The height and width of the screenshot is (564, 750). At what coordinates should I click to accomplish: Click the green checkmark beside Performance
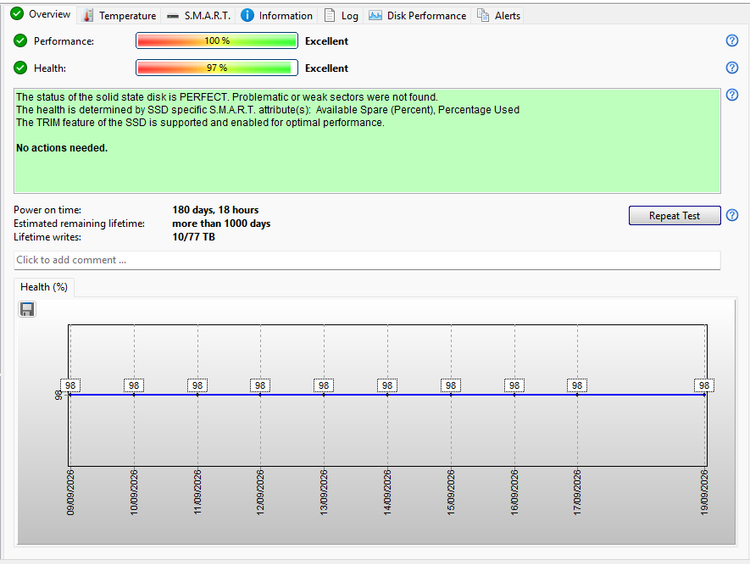tap(20, 41)
